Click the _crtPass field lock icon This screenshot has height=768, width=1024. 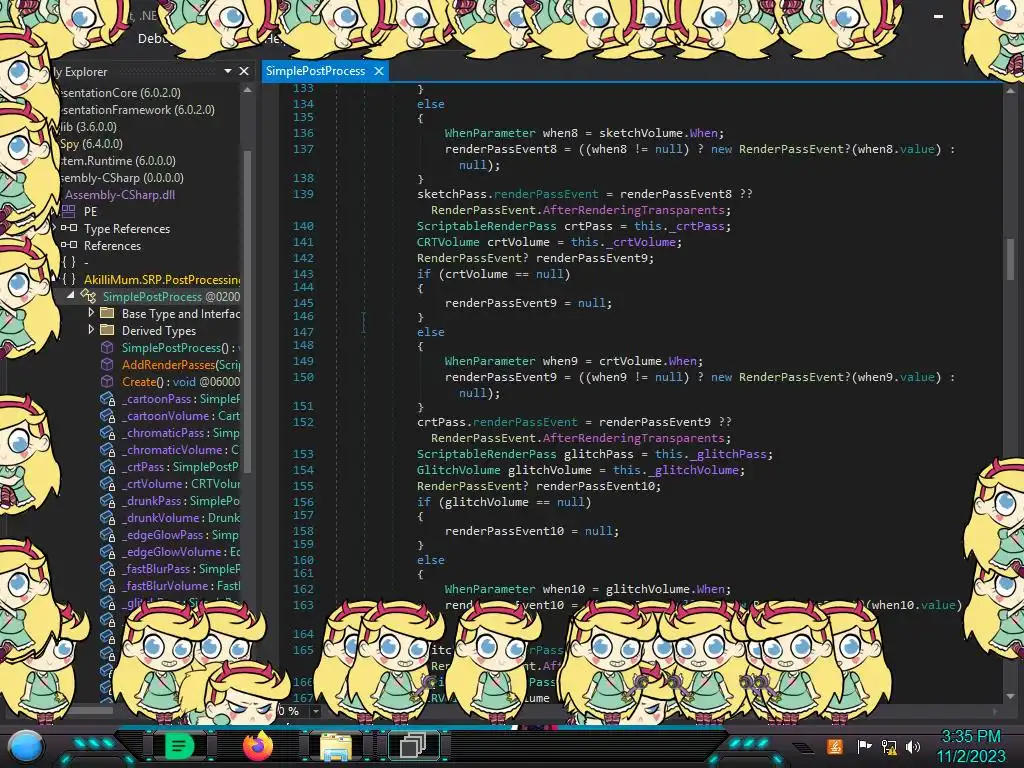click(x=107, y=466)
